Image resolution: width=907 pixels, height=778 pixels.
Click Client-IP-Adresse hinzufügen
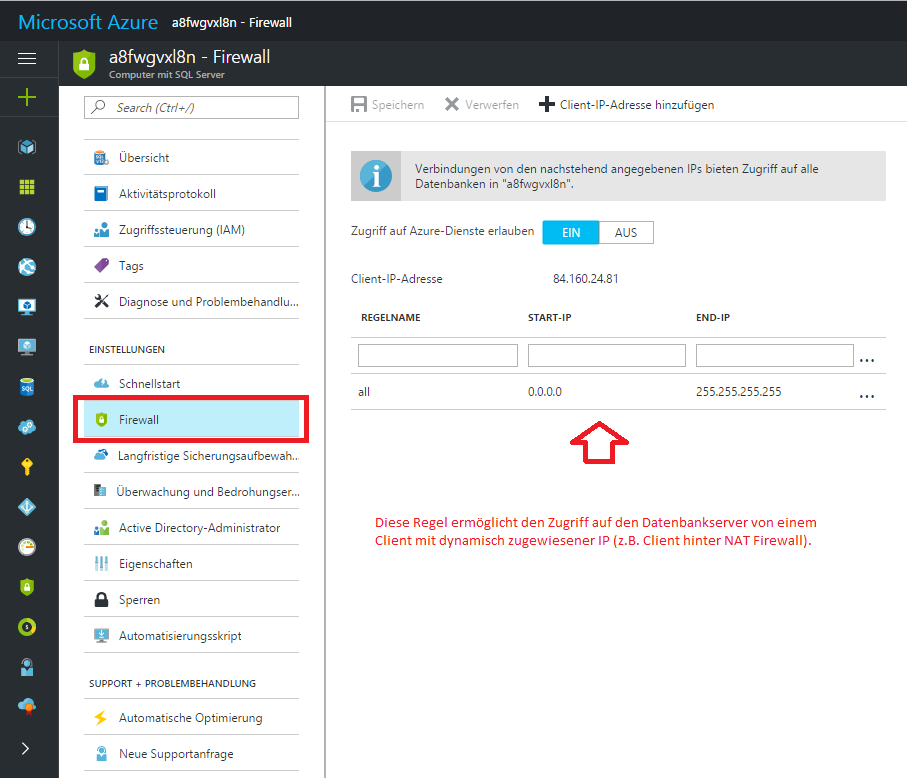pos(626,105)
